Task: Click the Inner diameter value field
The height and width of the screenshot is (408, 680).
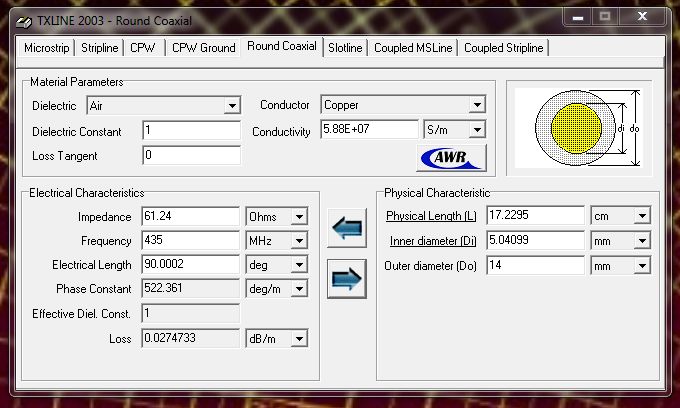Action: (535, 240)
